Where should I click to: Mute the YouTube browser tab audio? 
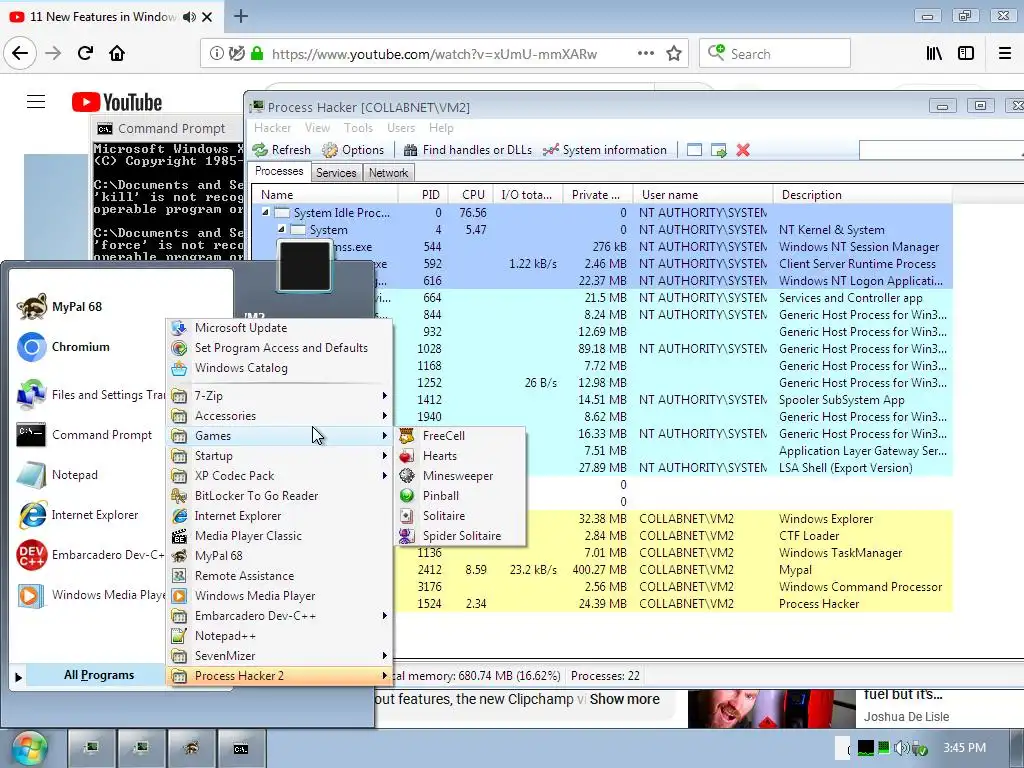point(189,17)
